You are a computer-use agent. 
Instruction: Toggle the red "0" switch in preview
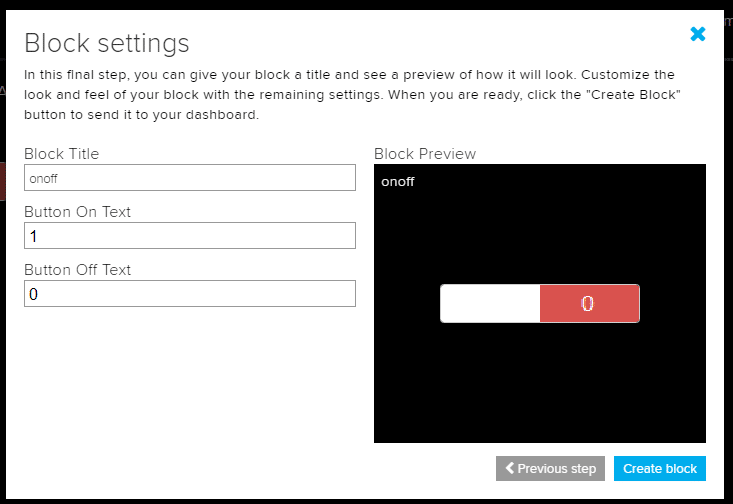tap(589, 304)
